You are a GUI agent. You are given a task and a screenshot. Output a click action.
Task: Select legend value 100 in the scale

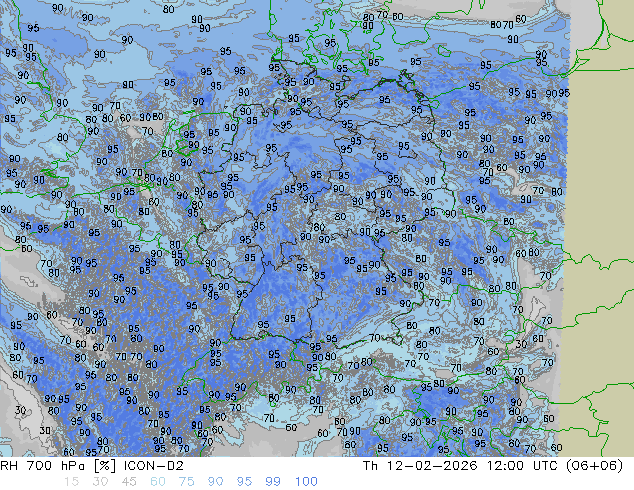306,482
